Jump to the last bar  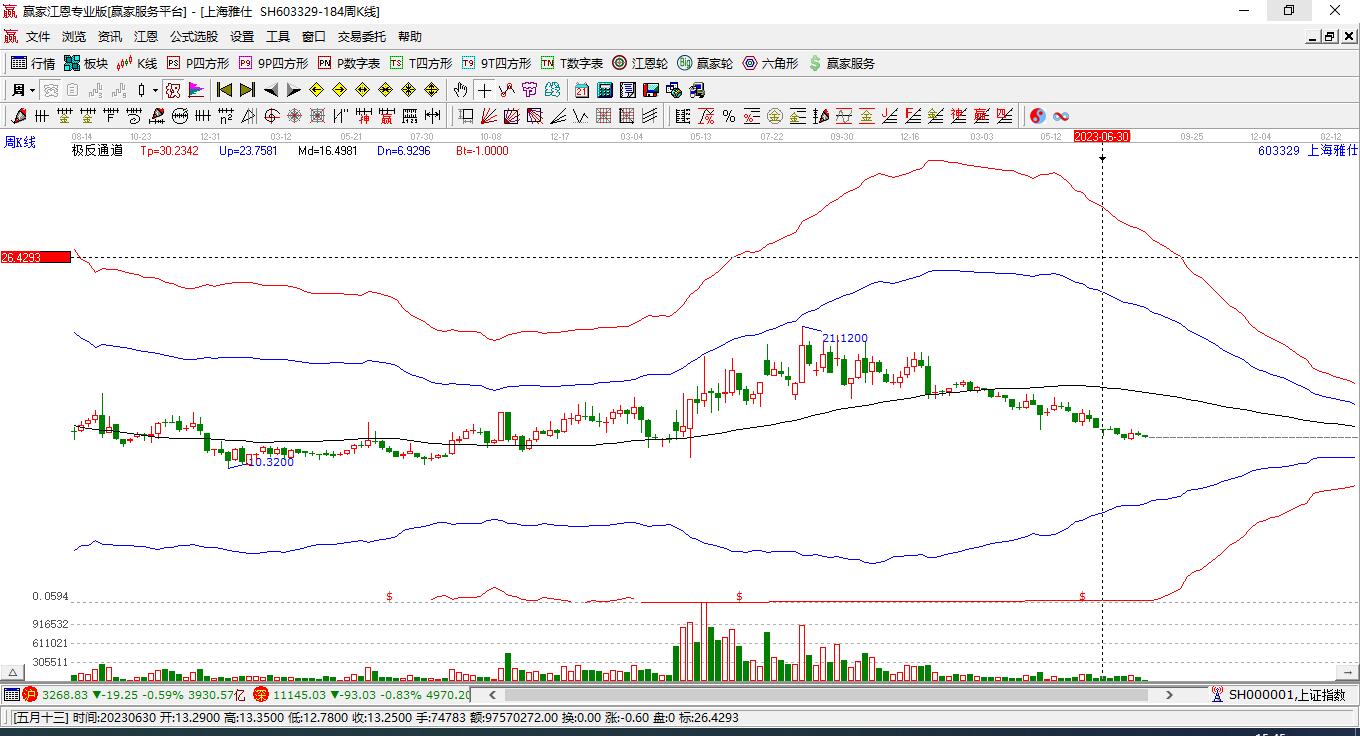click(247, 90)
